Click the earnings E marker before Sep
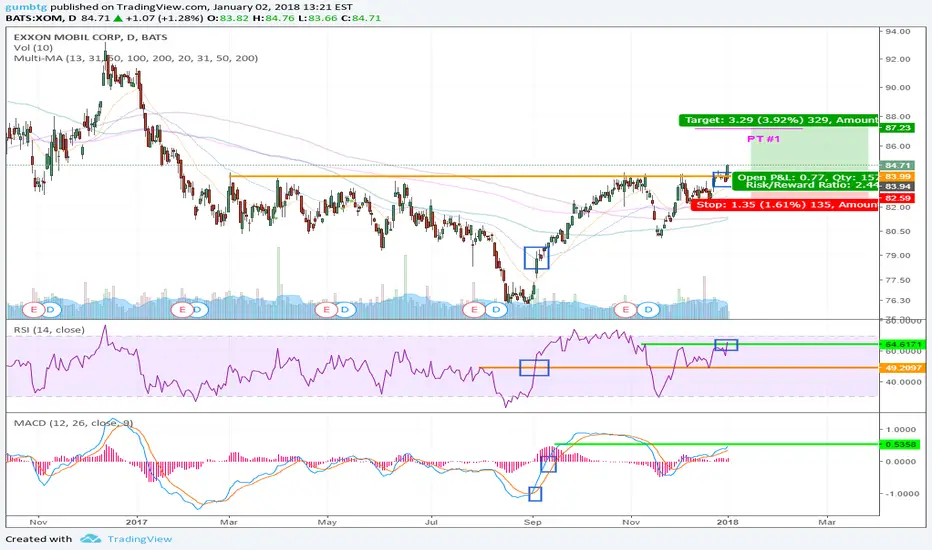932x550 pixels. [474, 309]
